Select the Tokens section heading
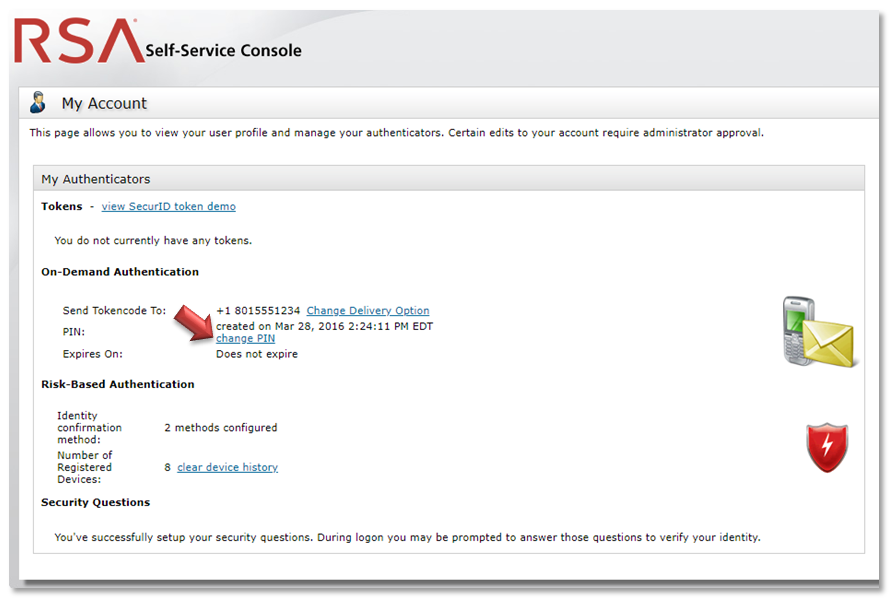This screenshot has width=891, height=599. coord(61,206)
